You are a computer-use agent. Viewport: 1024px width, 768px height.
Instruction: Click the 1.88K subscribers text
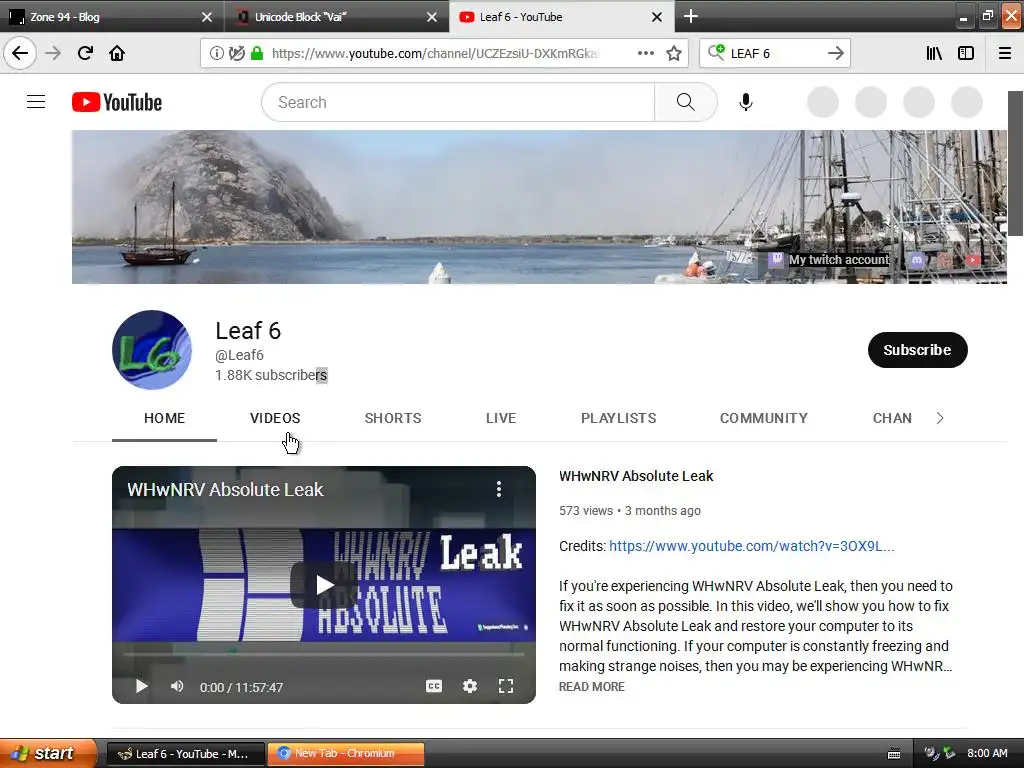(271, 376)
